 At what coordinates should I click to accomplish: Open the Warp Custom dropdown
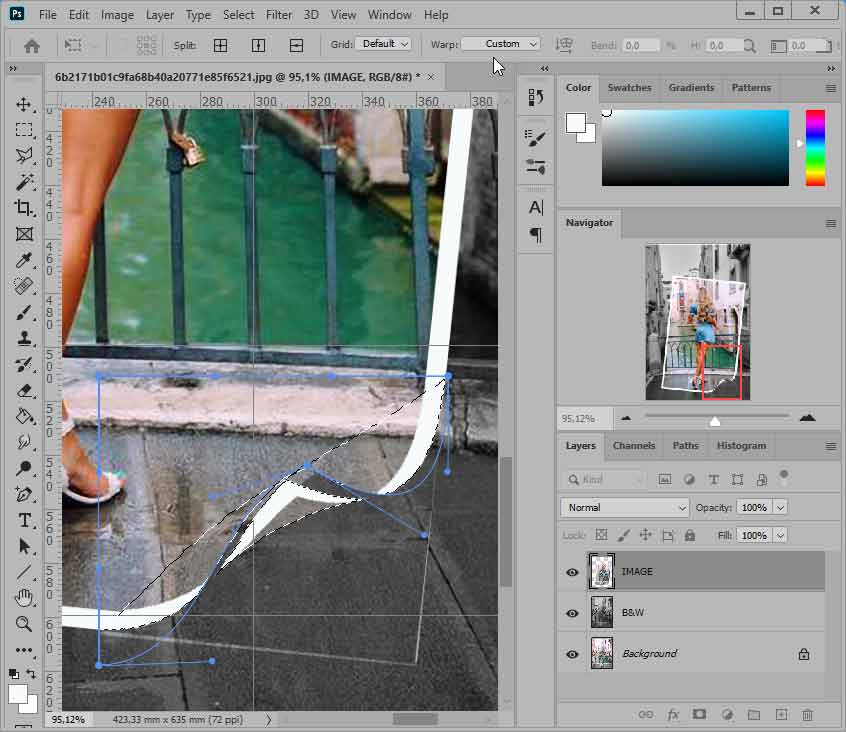501,44
